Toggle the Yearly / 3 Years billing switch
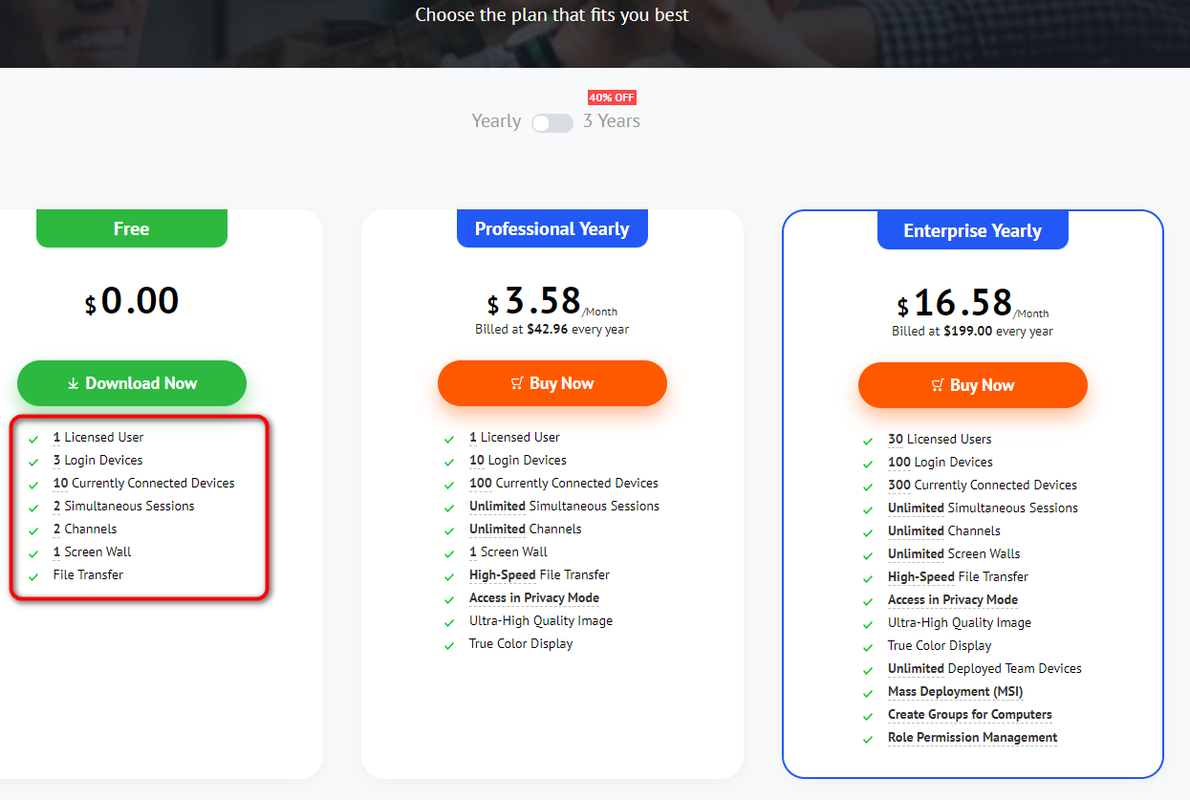 click(x=552, y=123)
